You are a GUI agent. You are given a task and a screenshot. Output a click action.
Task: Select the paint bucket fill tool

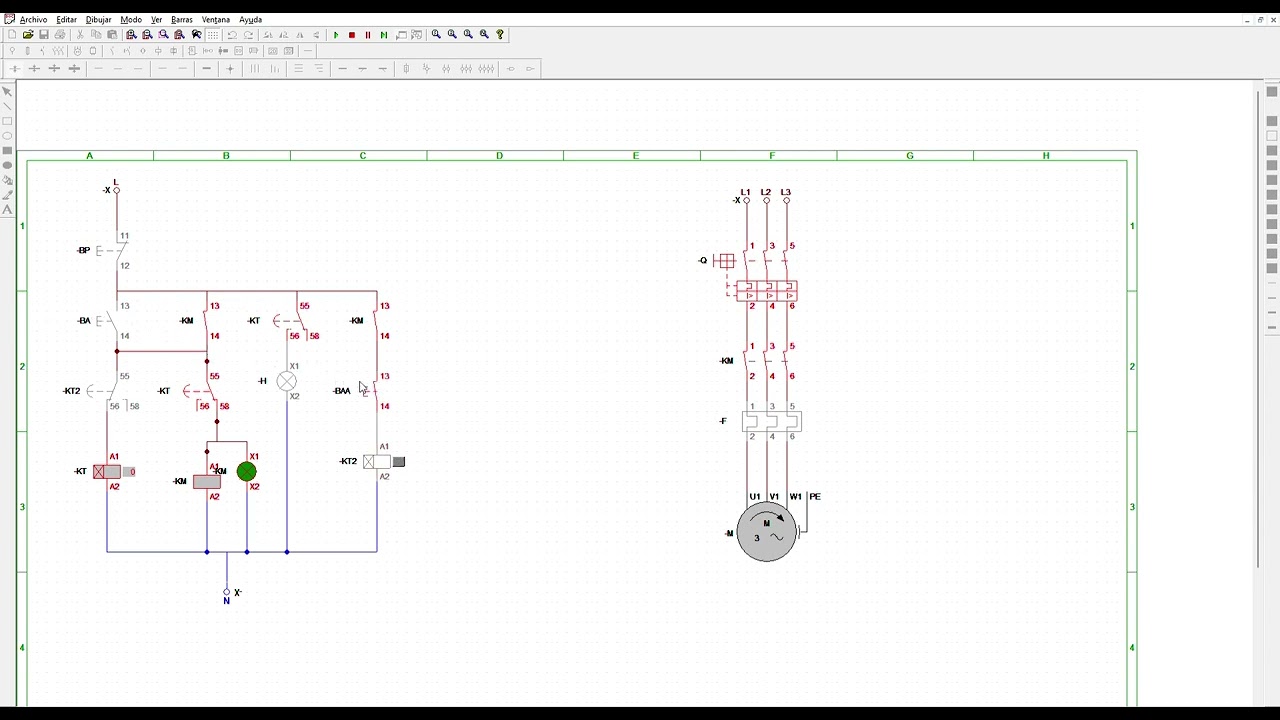(x=8, y=181)
